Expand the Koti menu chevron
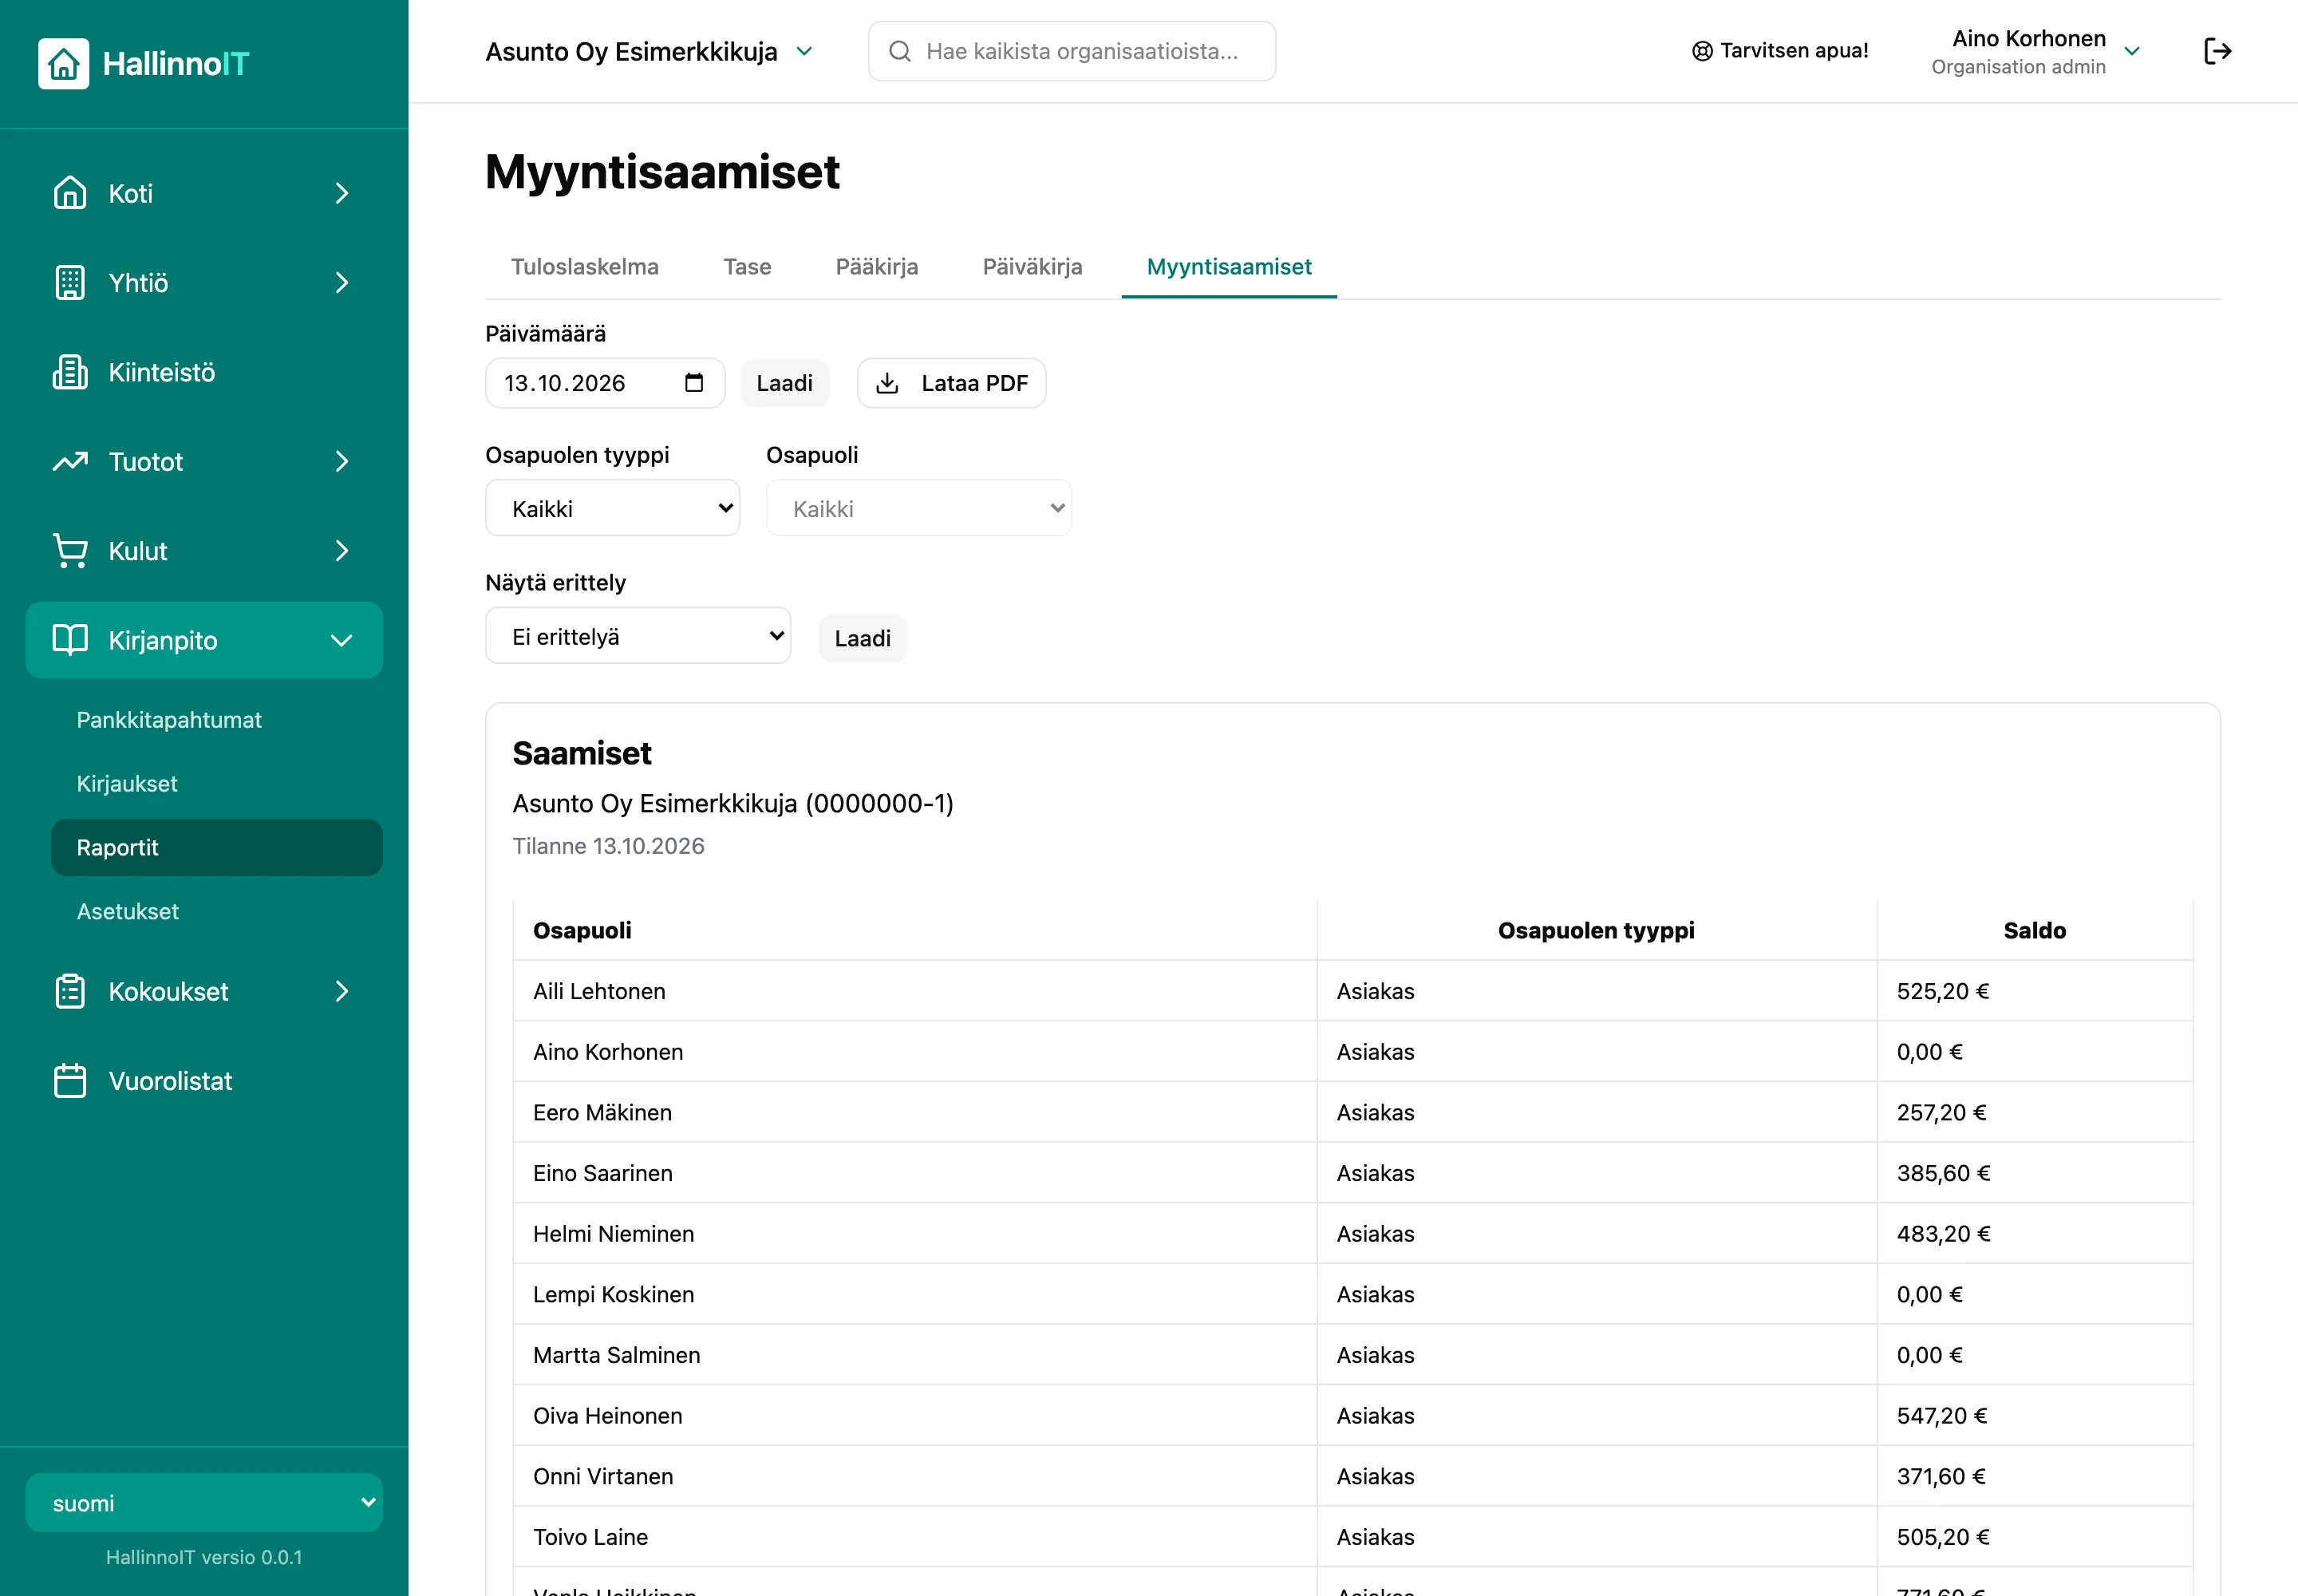 coord(342,193)
